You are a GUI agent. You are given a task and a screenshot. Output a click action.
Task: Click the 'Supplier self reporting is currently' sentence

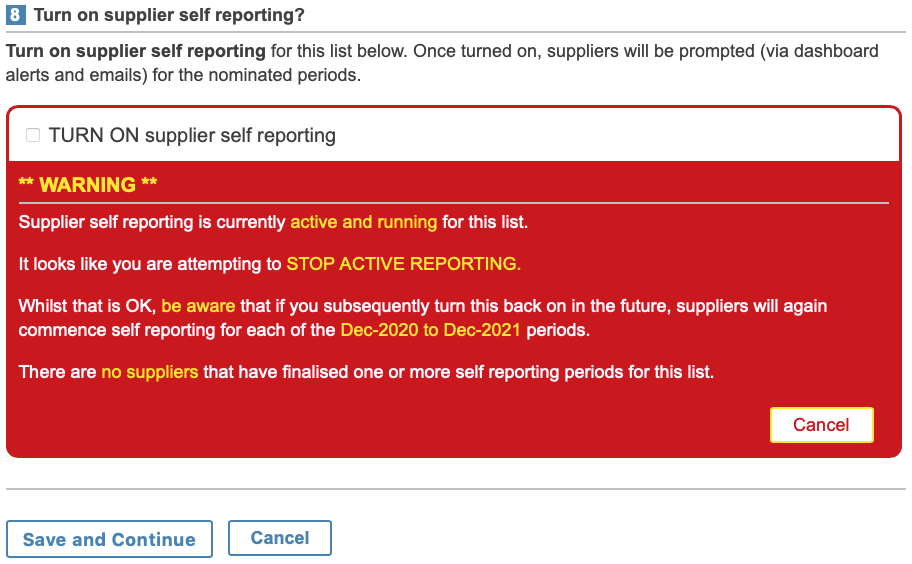point(273,222)
